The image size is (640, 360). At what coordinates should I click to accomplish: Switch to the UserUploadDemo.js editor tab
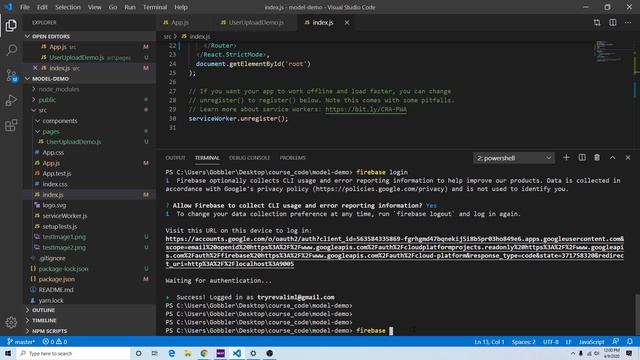tap(256, 22)
